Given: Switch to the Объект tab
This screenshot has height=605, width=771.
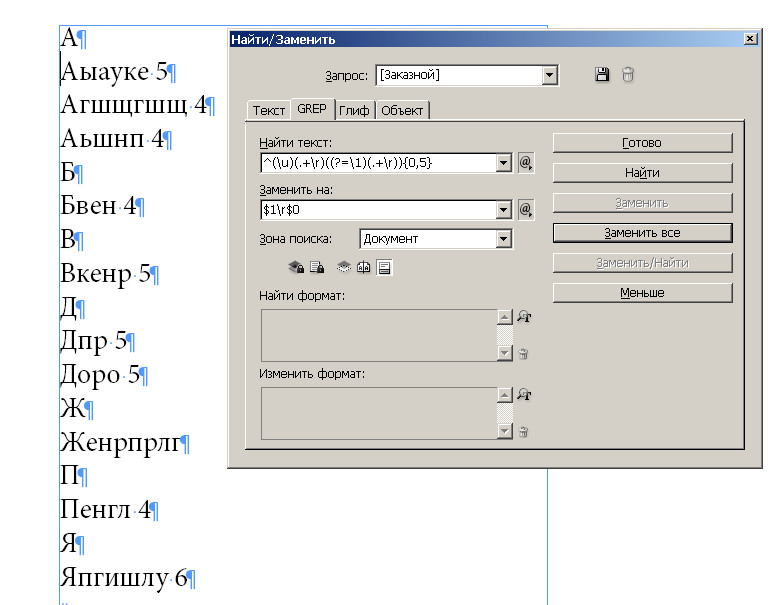Looking at the screenshot, I should [x=402, y=110].
